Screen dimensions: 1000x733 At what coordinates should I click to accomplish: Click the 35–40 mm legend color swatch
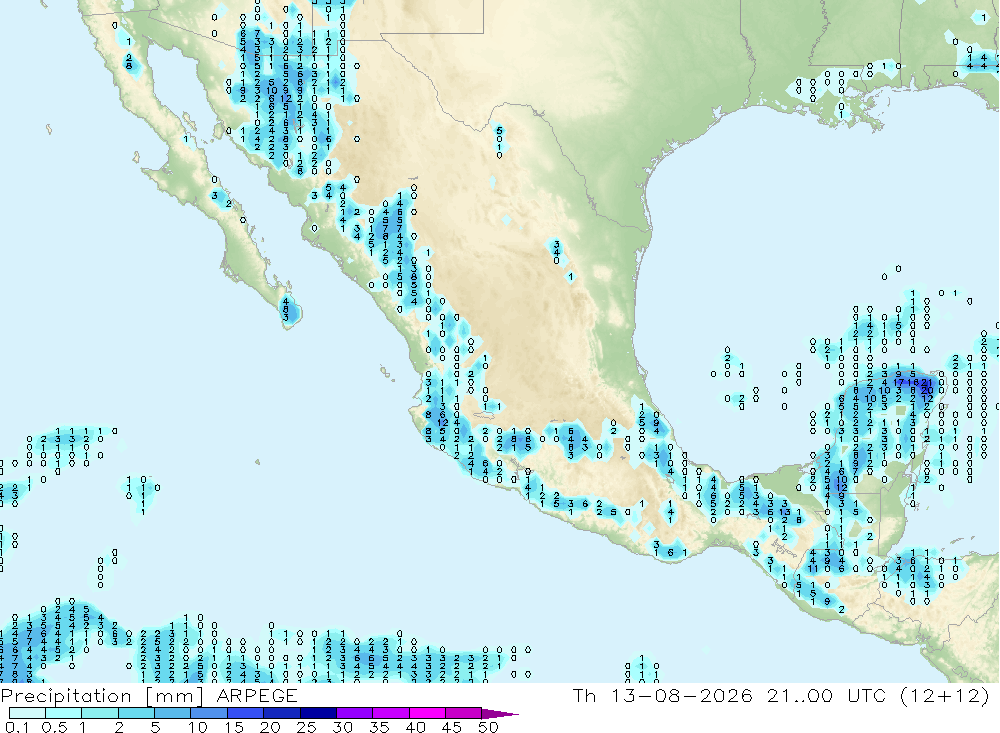click(x=391, y=713)
